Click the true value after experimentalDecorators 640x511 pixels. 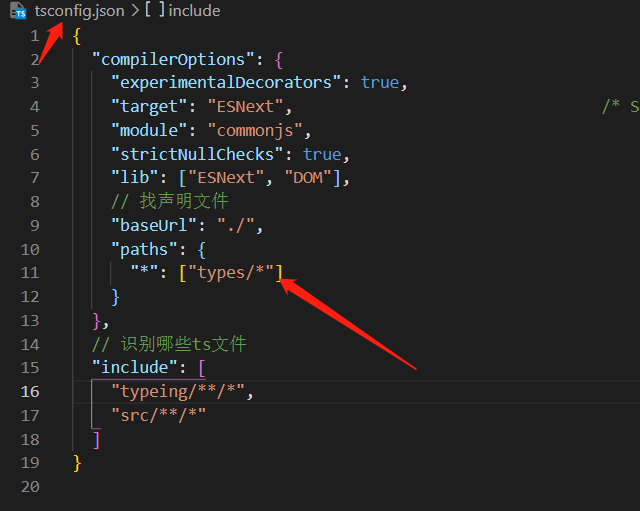[x=380, y=83]
